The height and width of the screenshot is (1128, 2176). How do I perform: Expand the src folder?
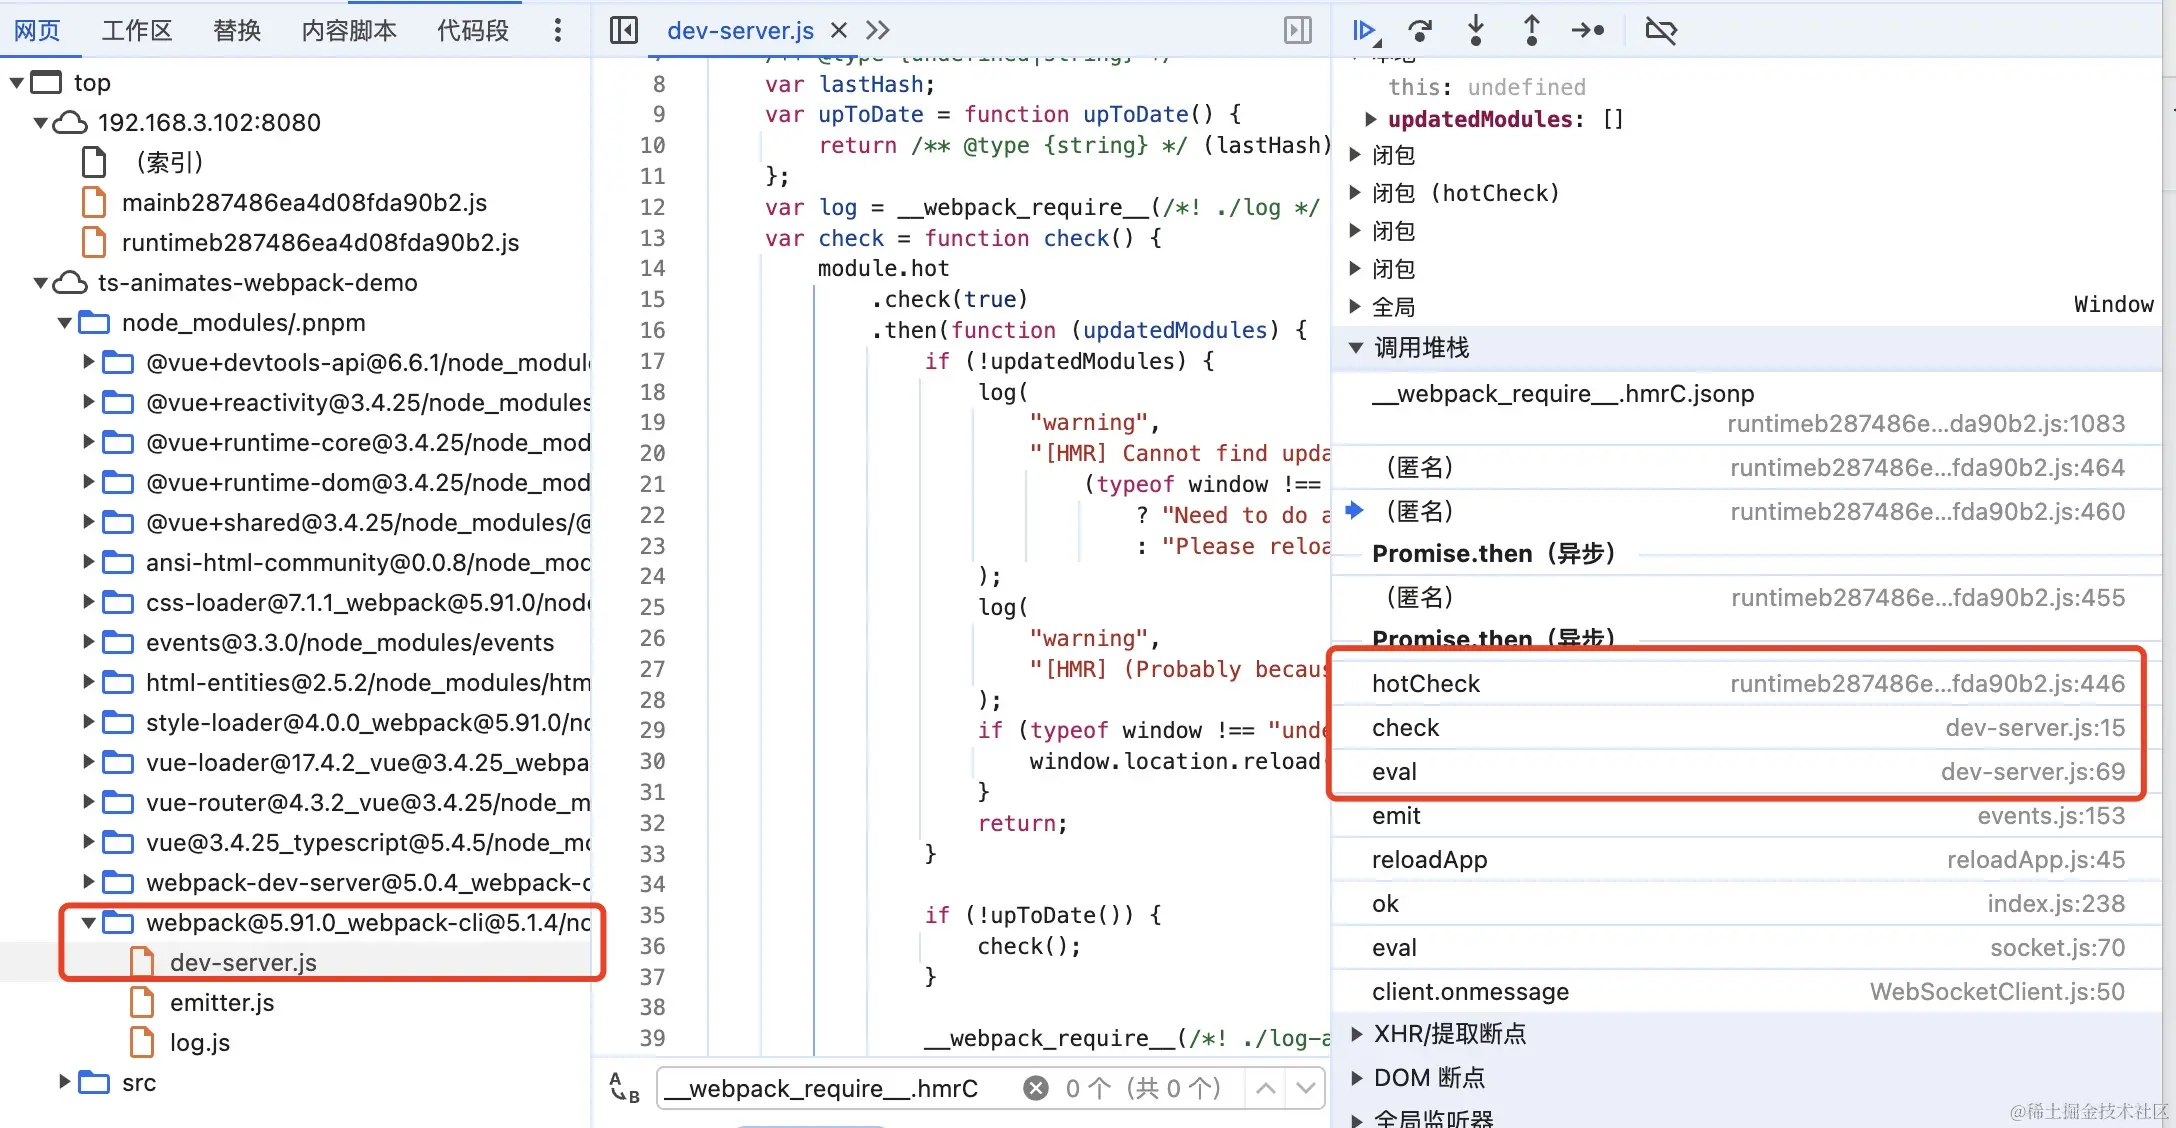coord(65,1082)
